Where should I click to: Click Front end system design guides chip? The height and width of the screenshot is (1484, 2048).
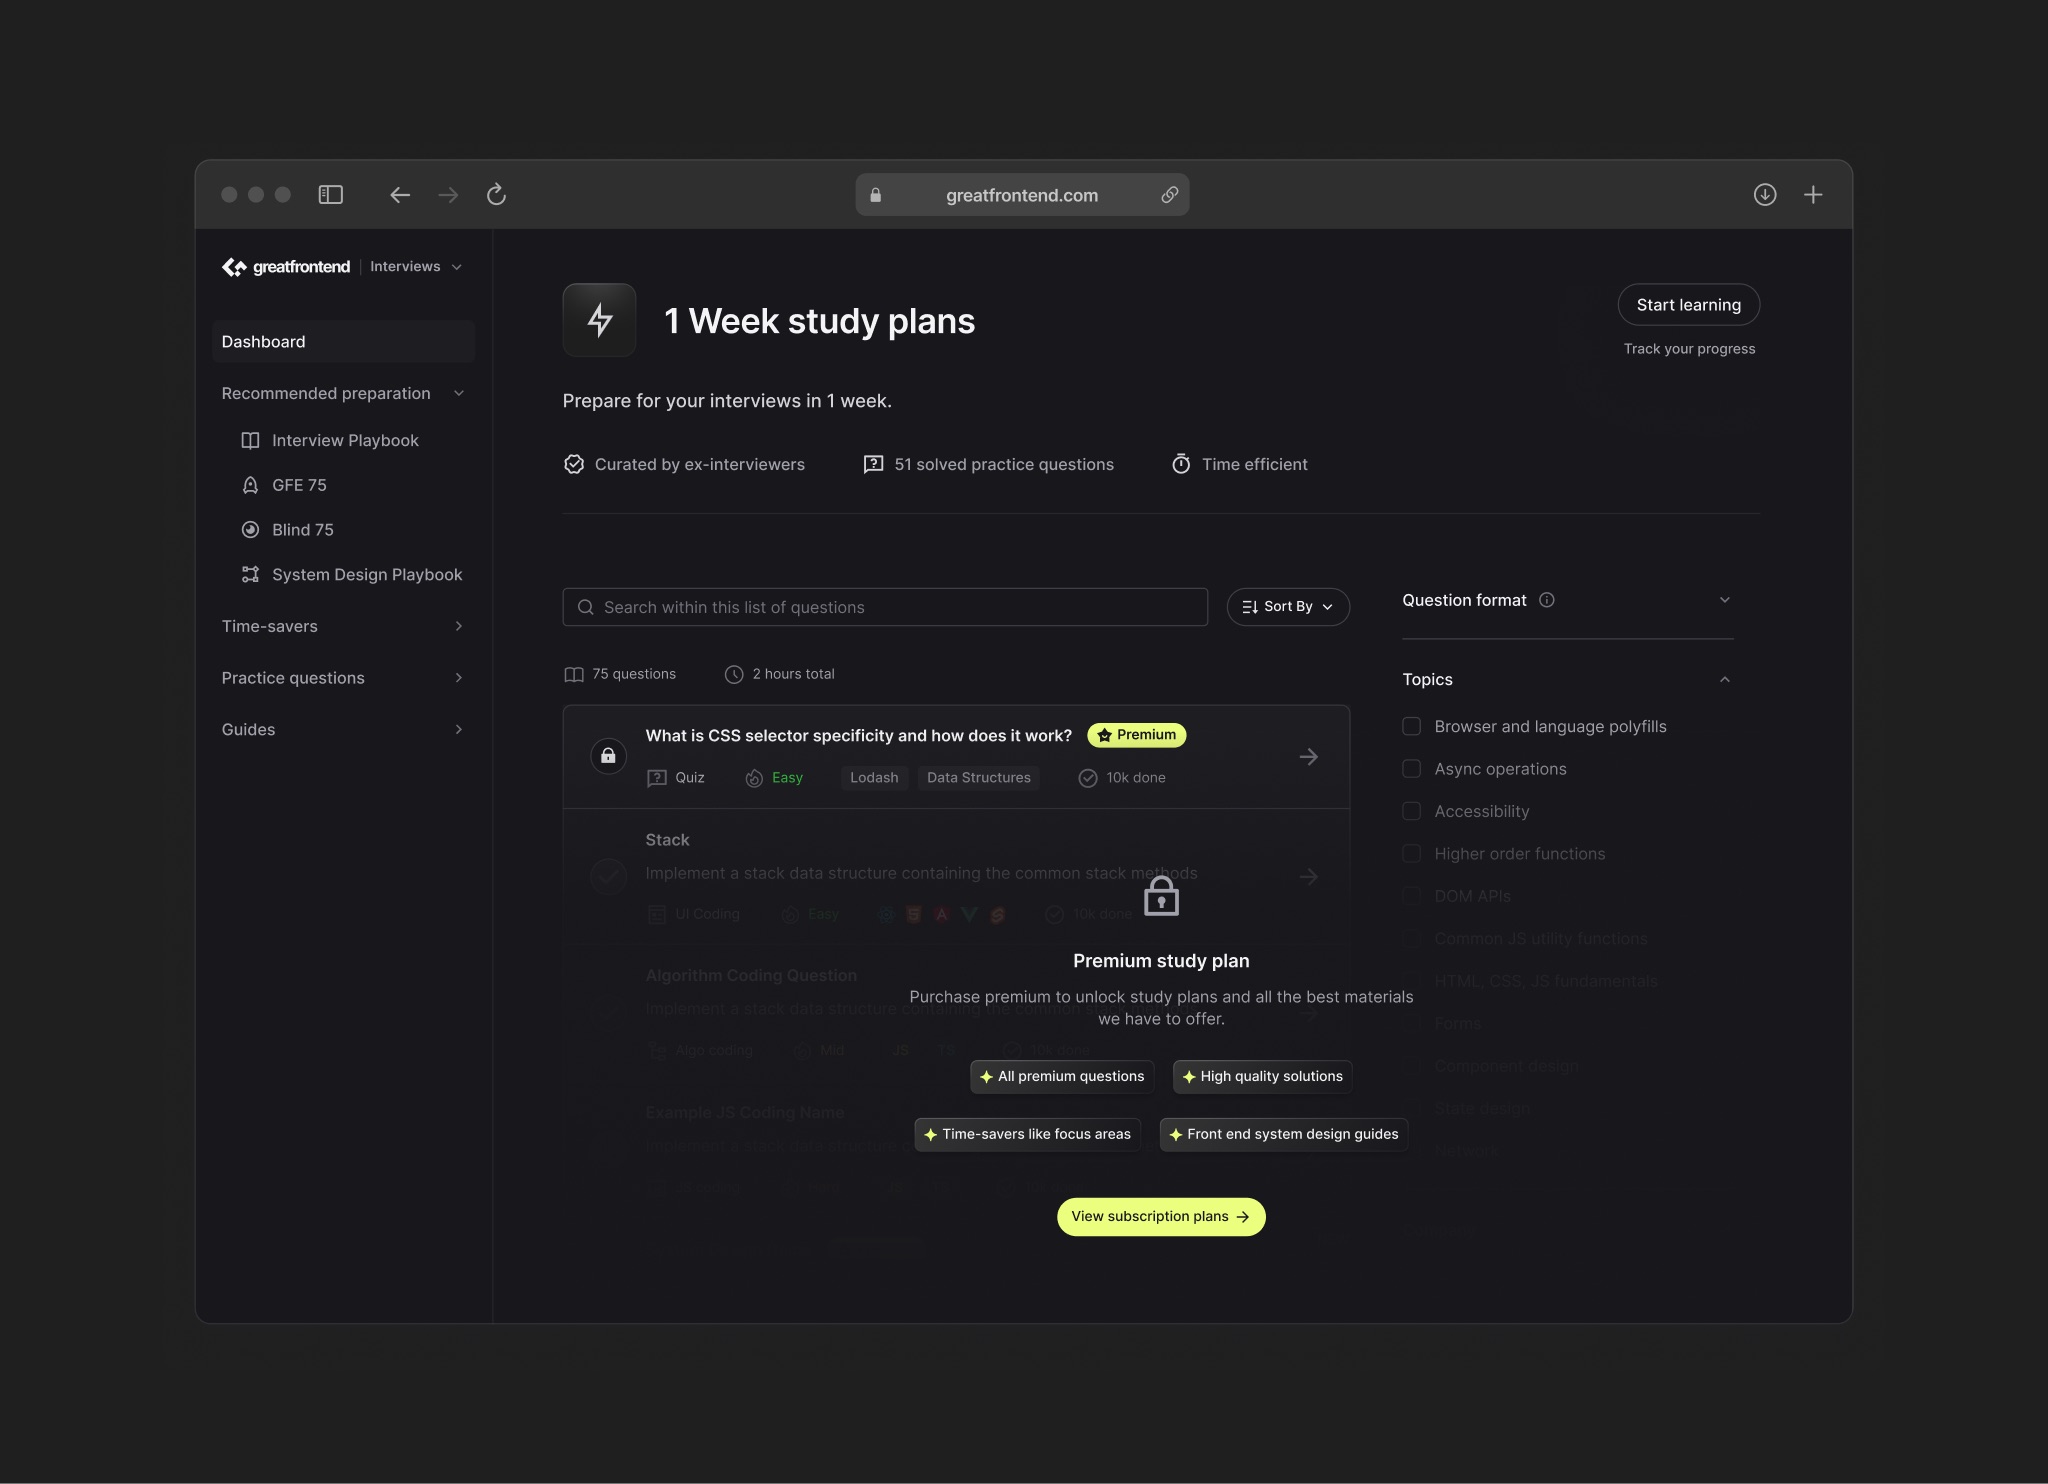[x=1284, y=1135]
